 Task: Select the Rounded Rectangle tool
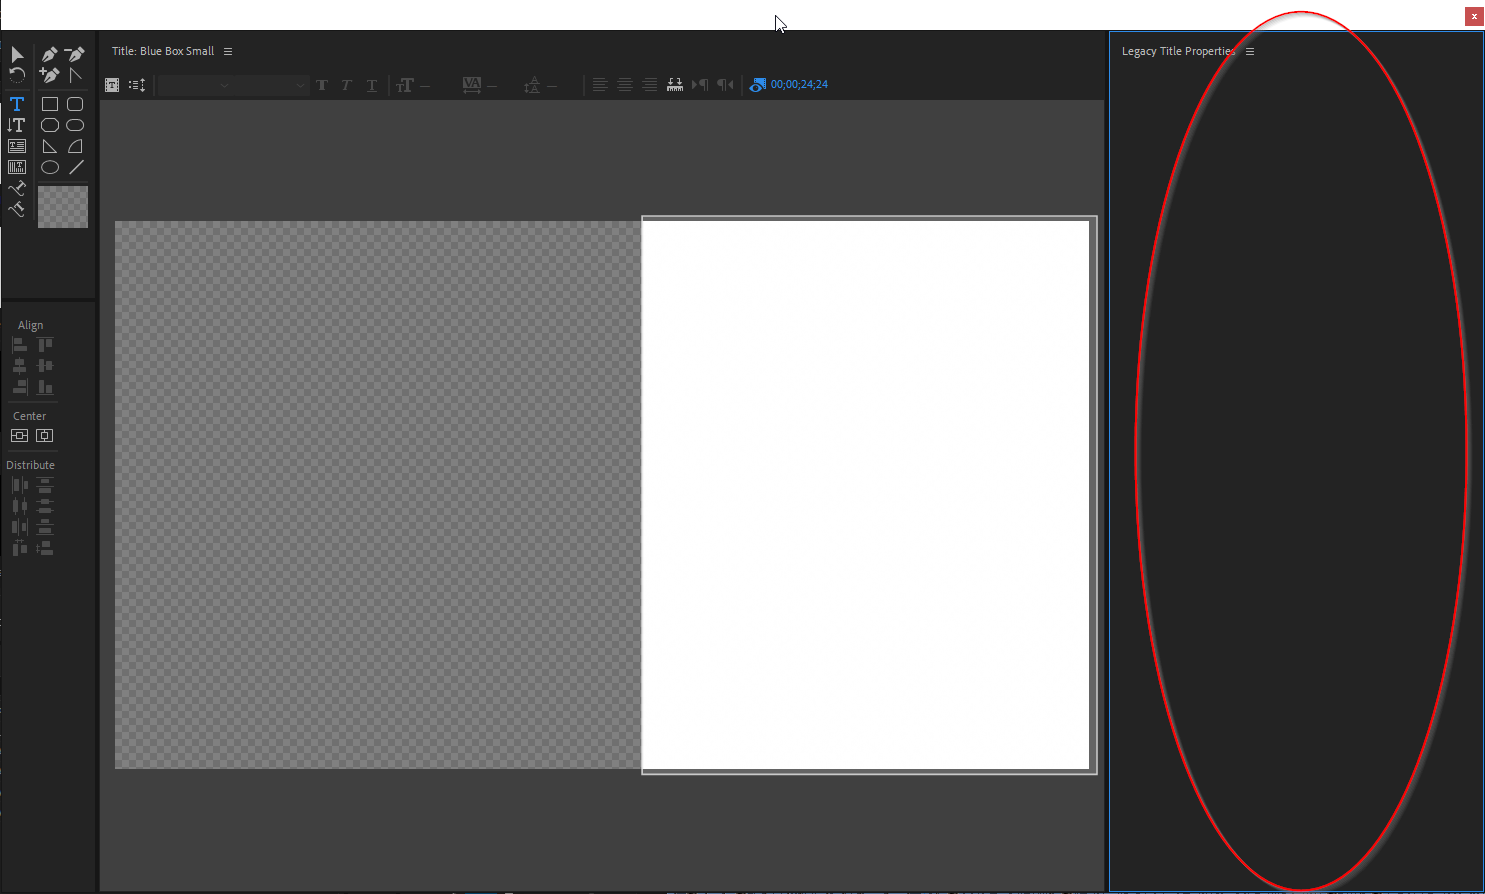[75, 125]
